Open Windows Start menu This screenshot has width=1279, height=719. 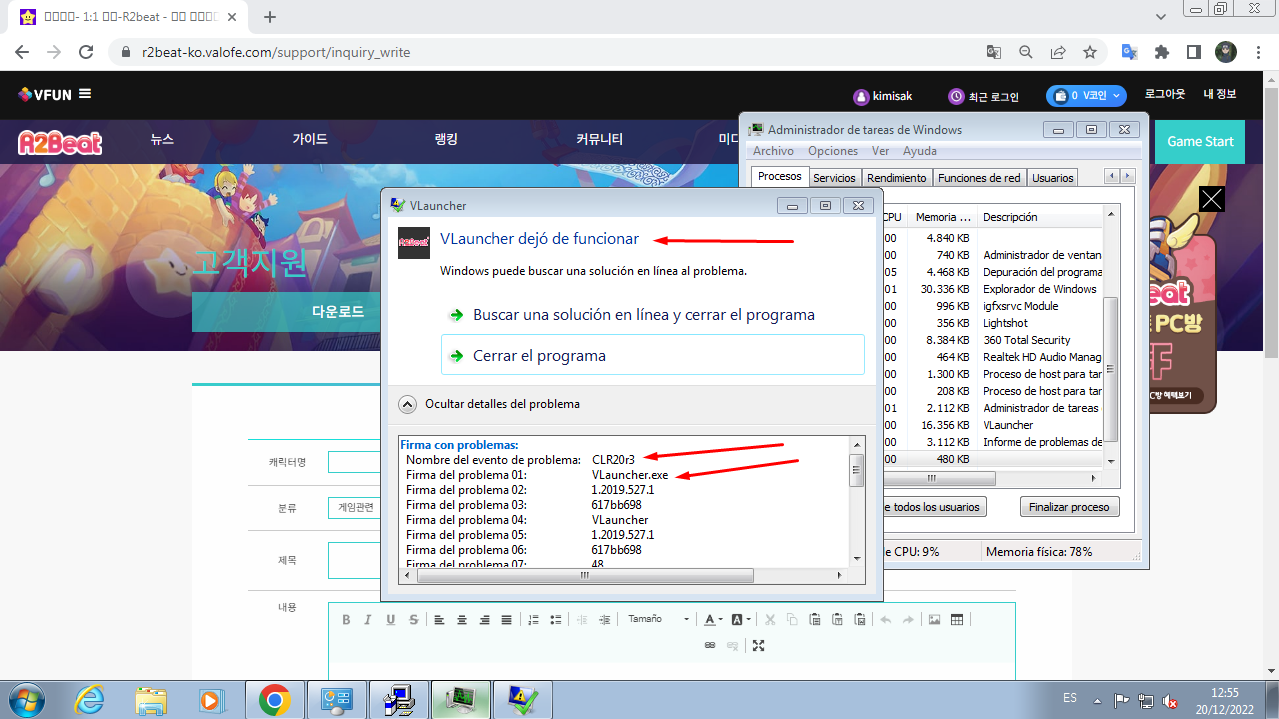coord(25,700)
